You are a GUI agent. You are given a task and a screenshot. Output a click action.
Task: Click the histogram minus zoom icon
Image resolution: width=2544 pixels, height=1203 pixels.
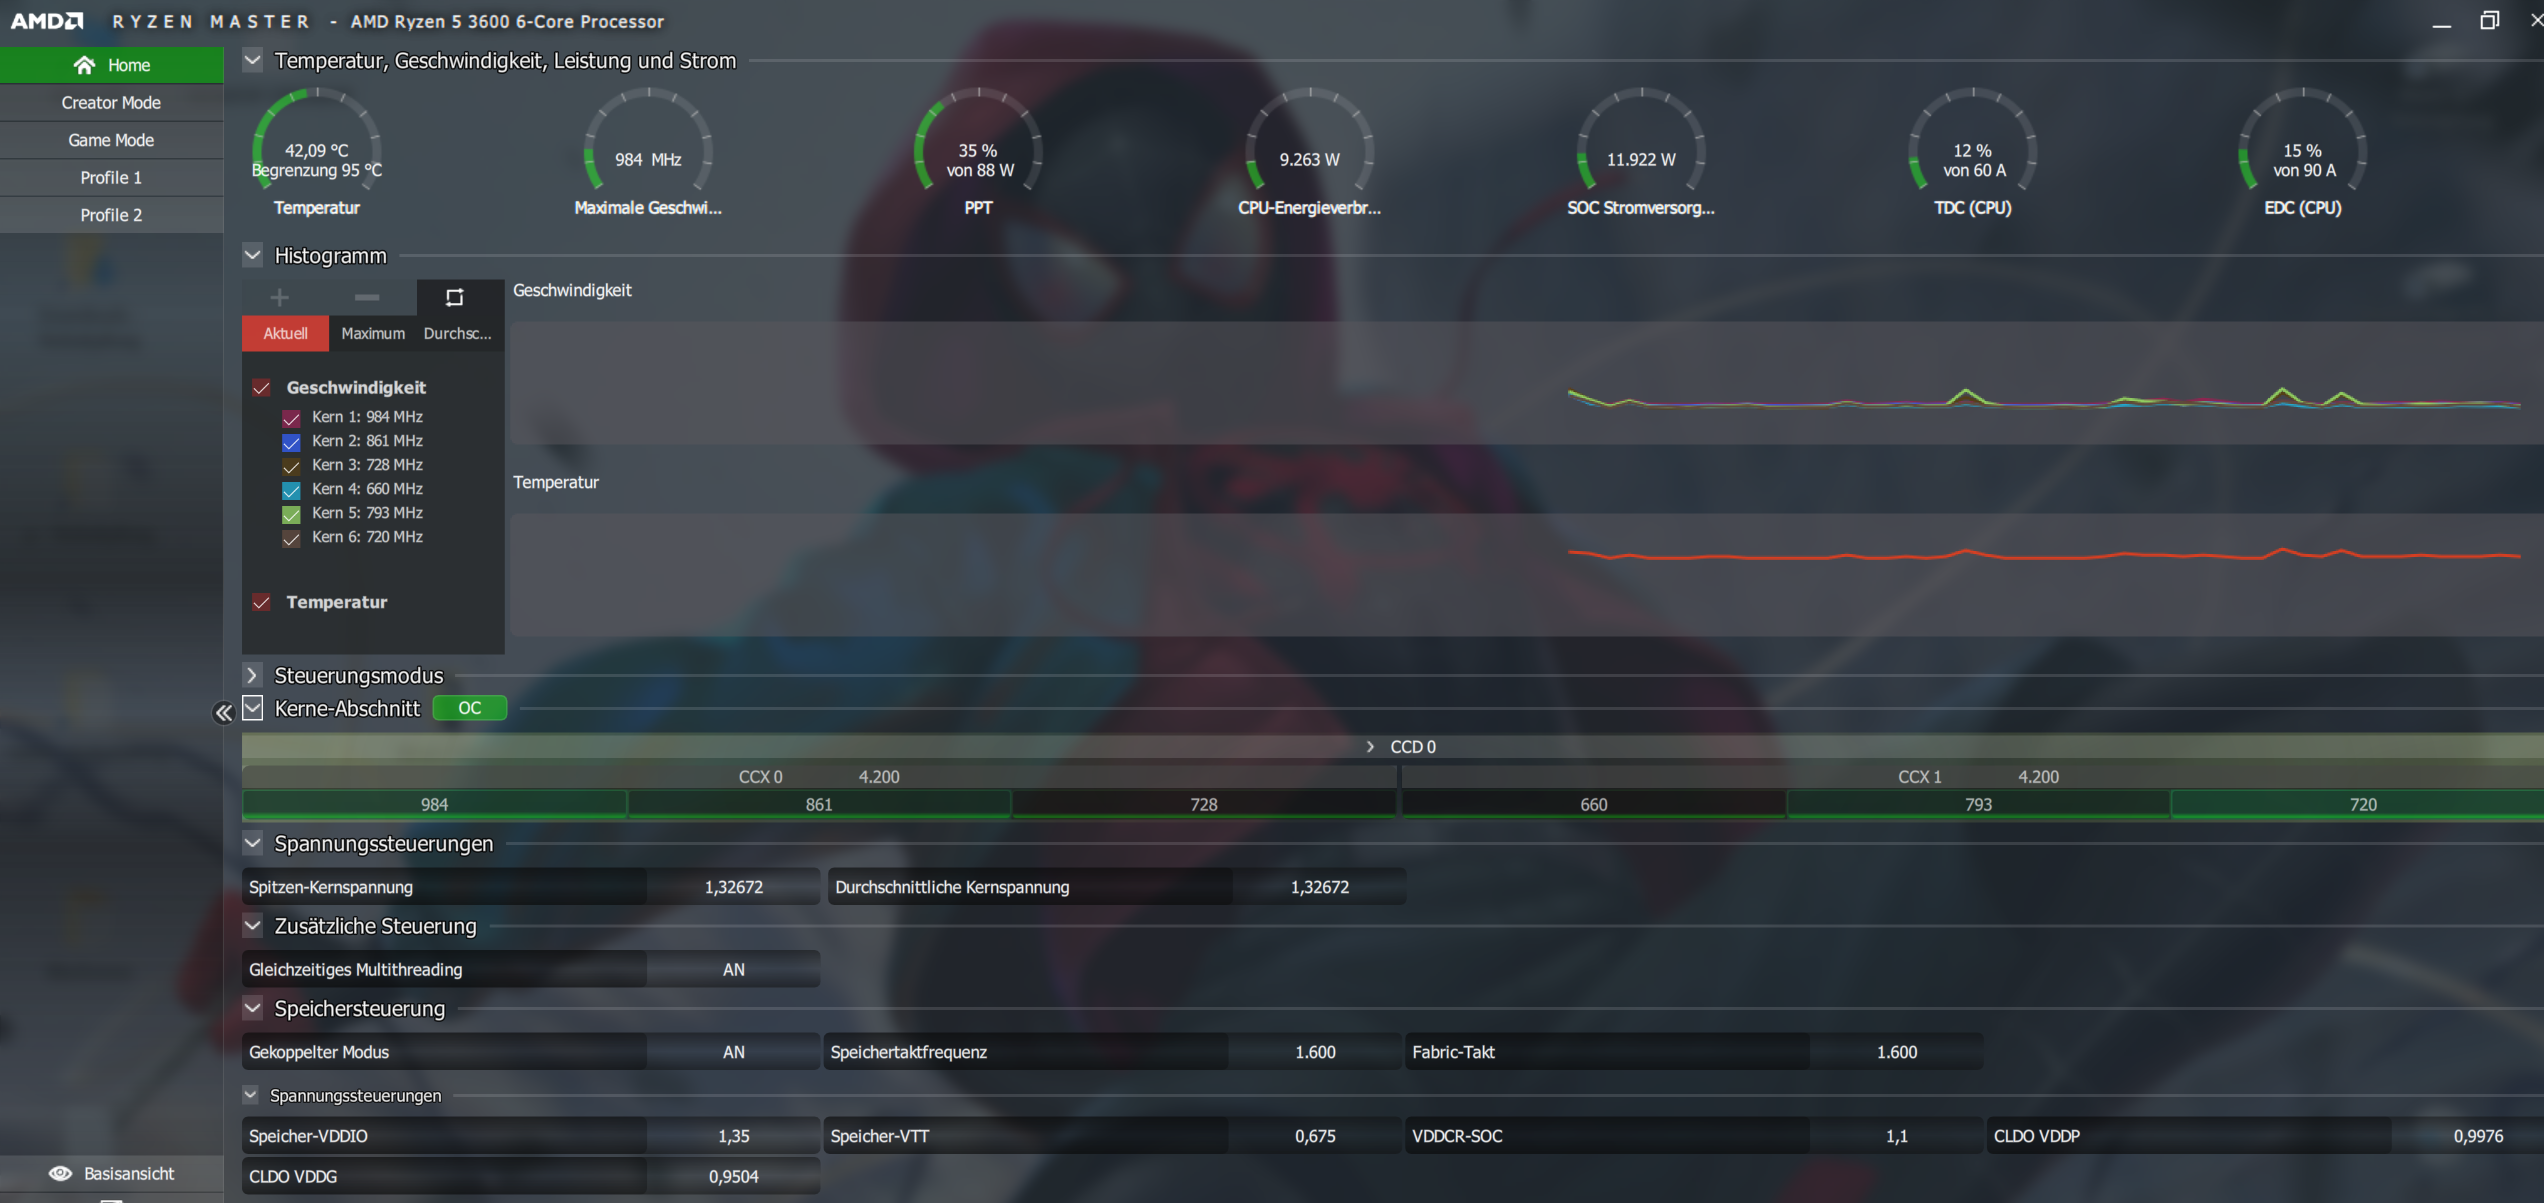(x=367, y=297)
